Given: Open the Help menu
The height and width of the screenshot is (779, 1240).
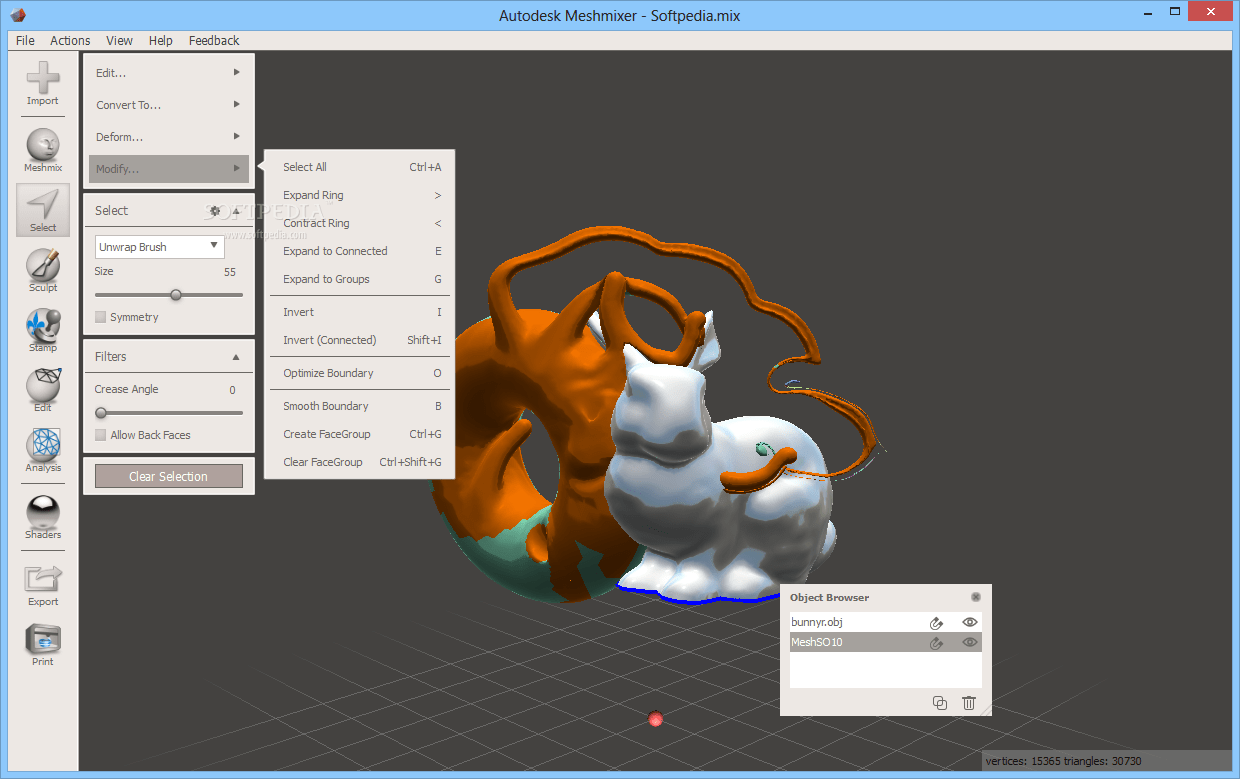Looking at the screenshot, I should coord(160,40).
